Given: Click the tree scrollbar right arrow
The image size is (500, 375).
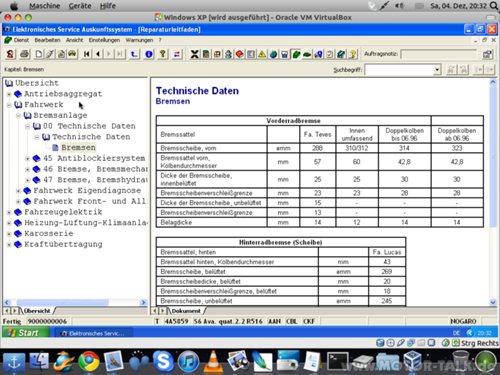Looking at the screenshot, I should (x=144, y=302).
